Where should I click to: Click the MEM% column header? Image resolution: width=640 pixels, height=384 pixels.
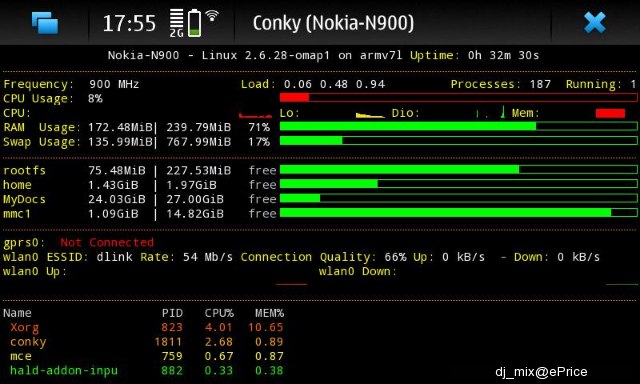tap(269, 313)
